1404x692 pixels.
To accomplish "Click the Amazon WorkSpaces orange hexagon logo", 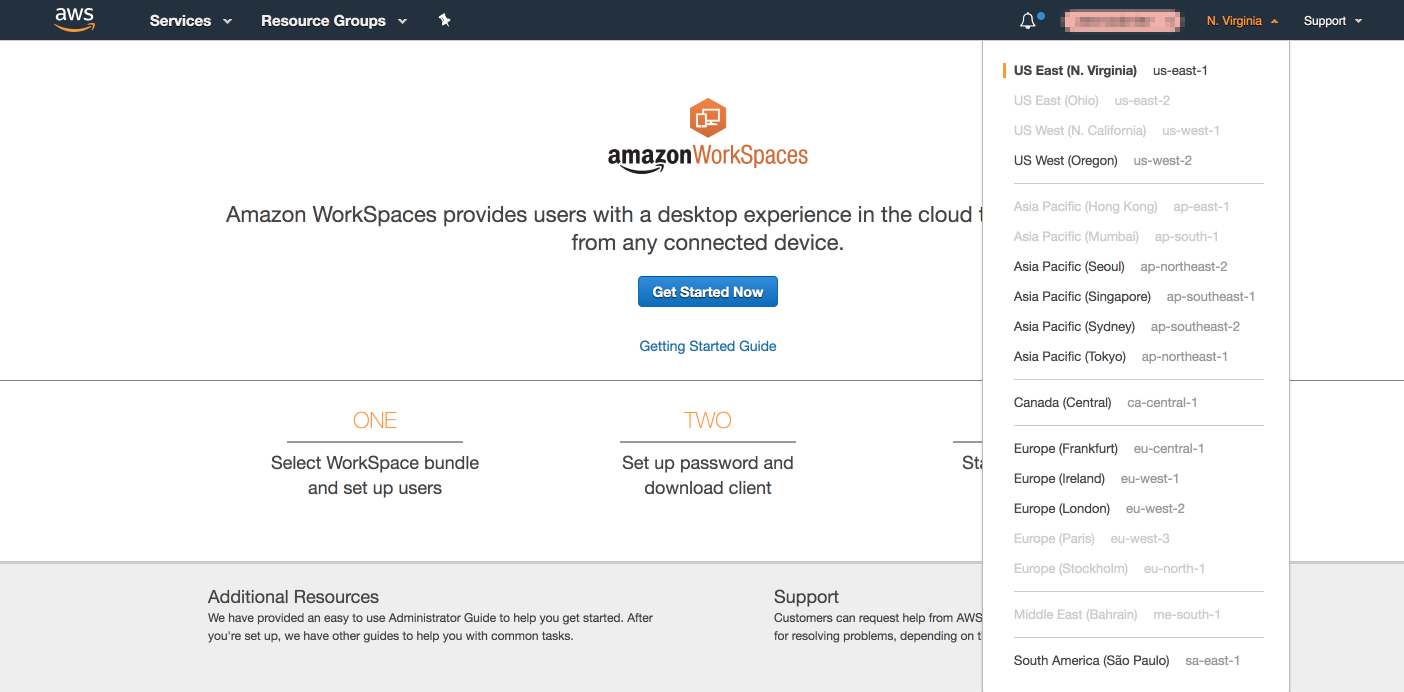I will 708,119.
